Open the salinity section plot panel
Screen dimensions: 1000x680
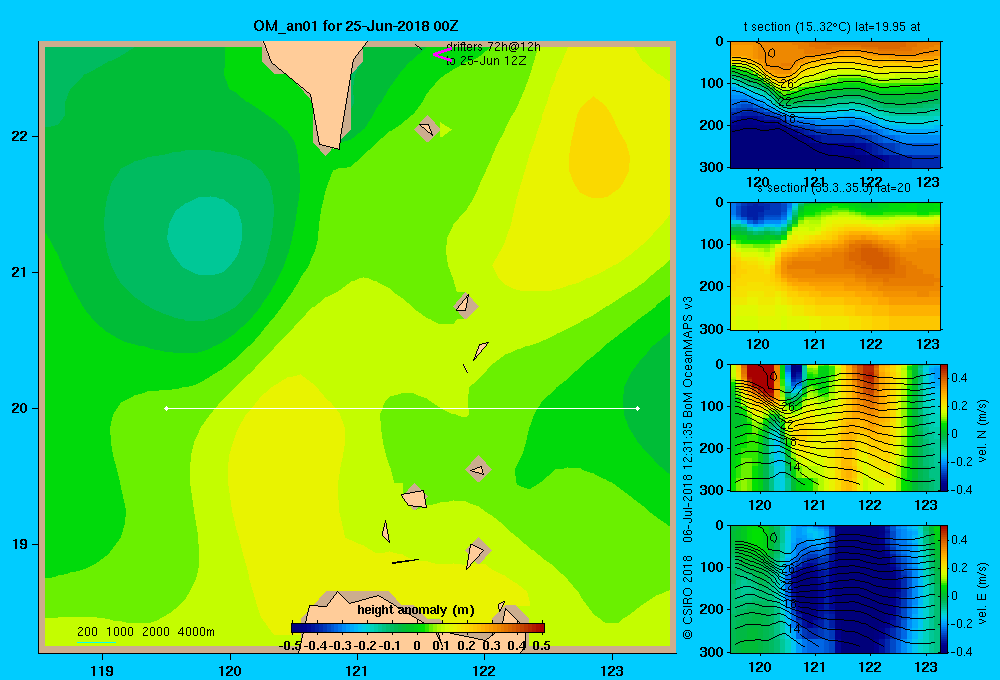pyautogui.click(x=835, y=265)
